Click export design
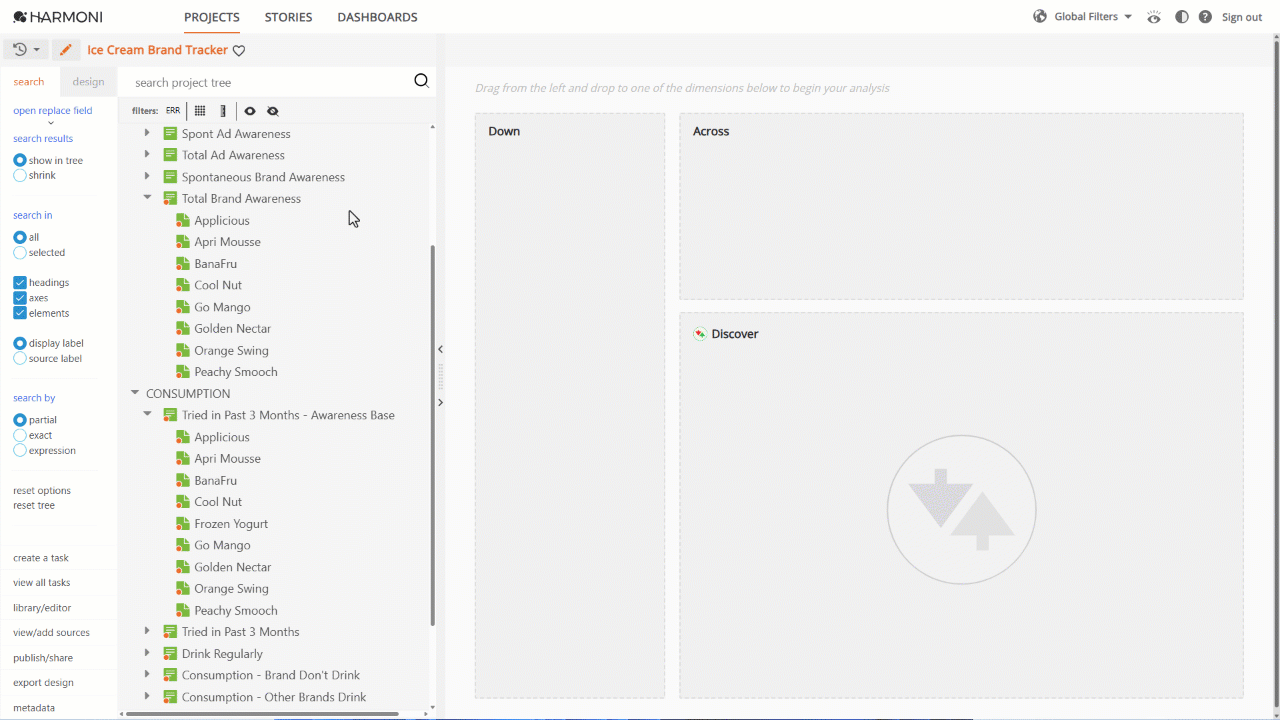Image resolution: width=1280 pixels, height=720 pixels. point(43,683)
